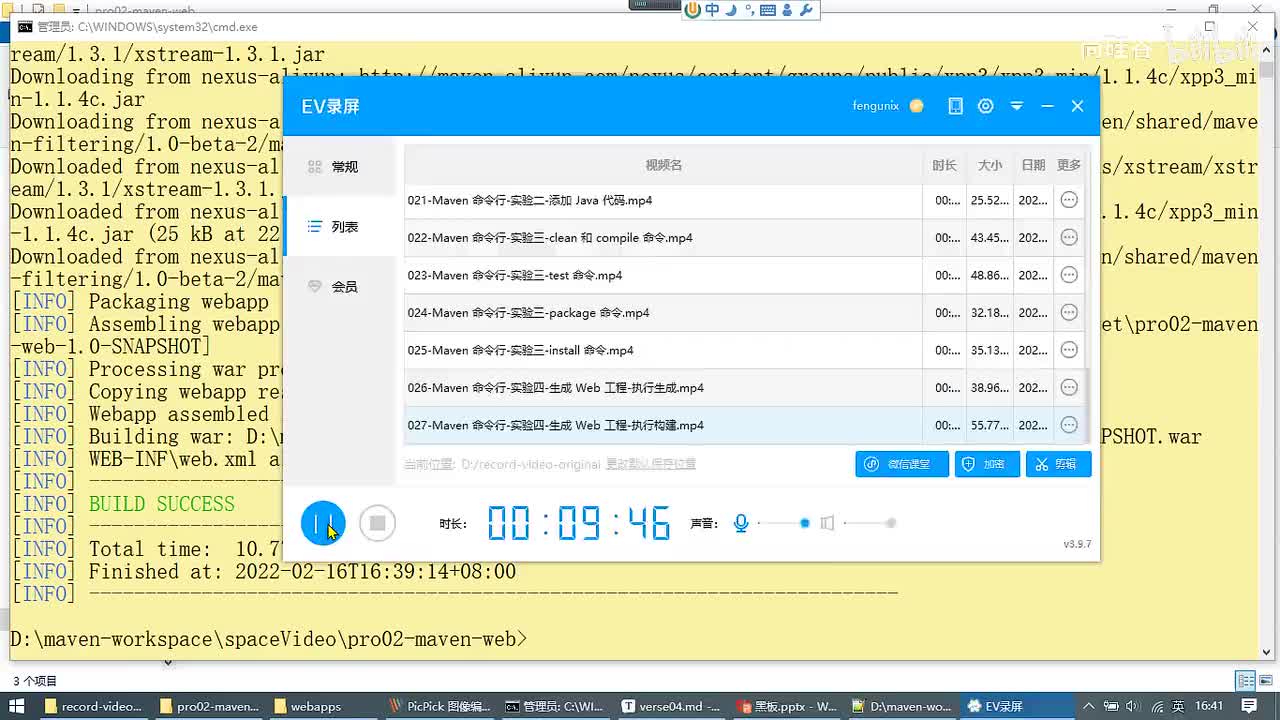Click the IME moon icon

pyautogui.click(x=731, y=10)
